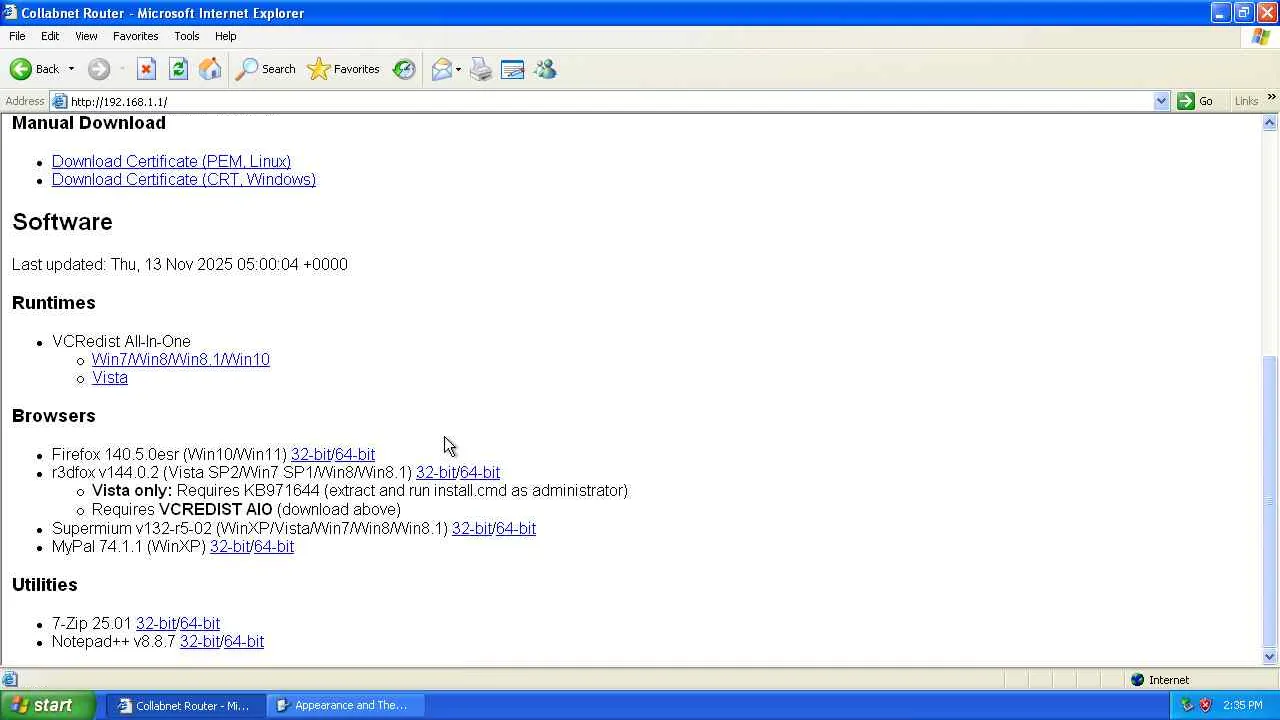This screenshot has height=720, width=1280.
Task: Expand the address bar URL dropdown
Action: [1161, 101]
